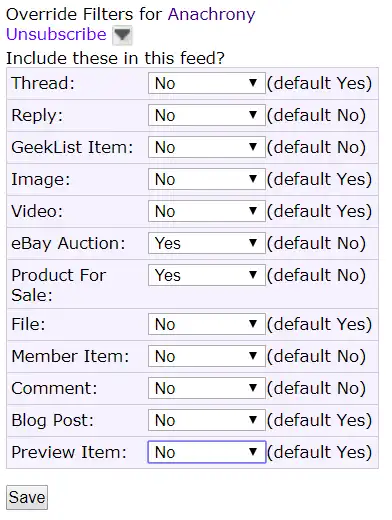Click the Thread row label
This screenshot has width=392, height=520.
click(x=43, y=83)
